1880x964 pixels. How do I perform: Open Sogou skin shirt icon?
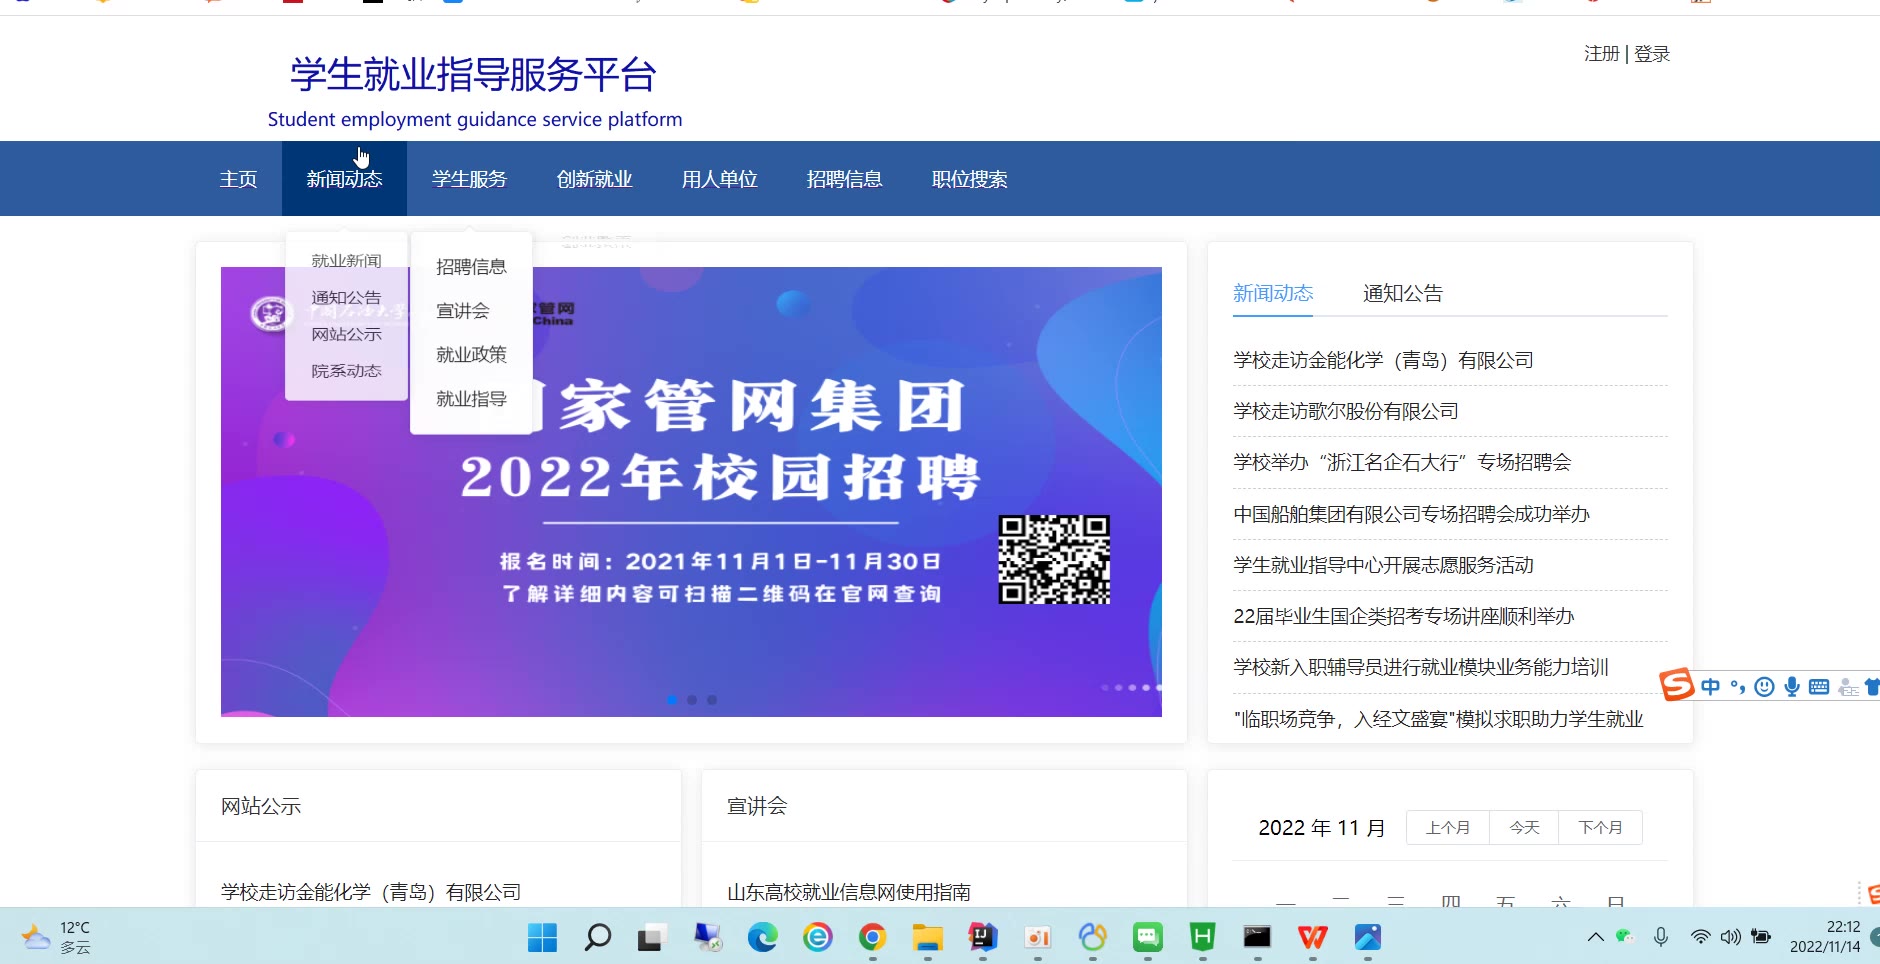[x=1872, y=686]
